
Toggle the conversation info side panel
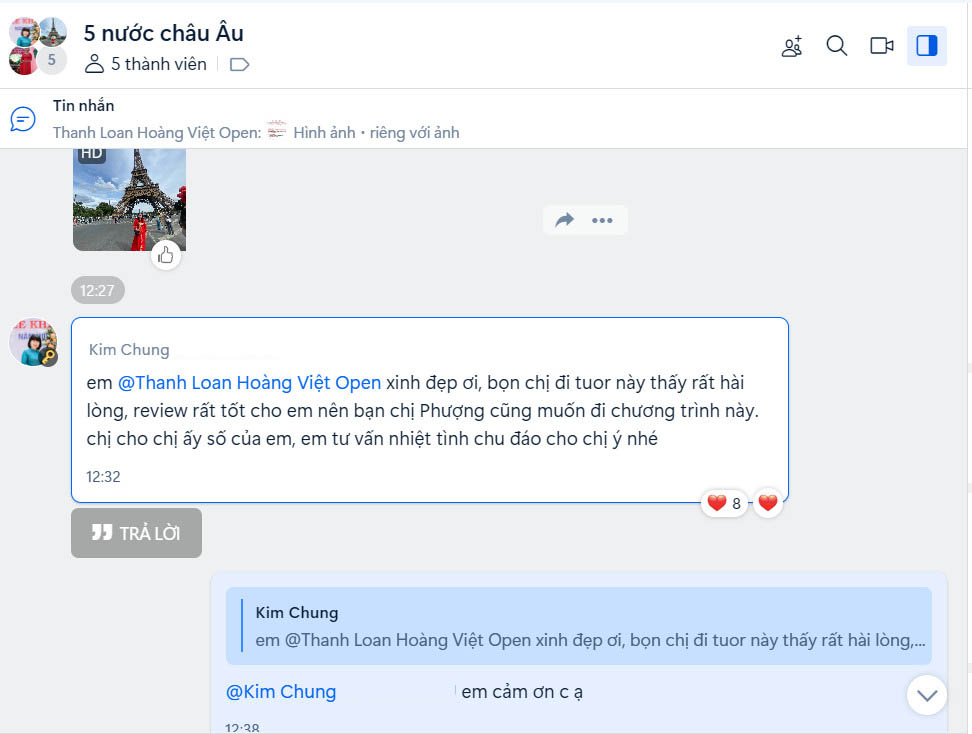click(927, 46)
